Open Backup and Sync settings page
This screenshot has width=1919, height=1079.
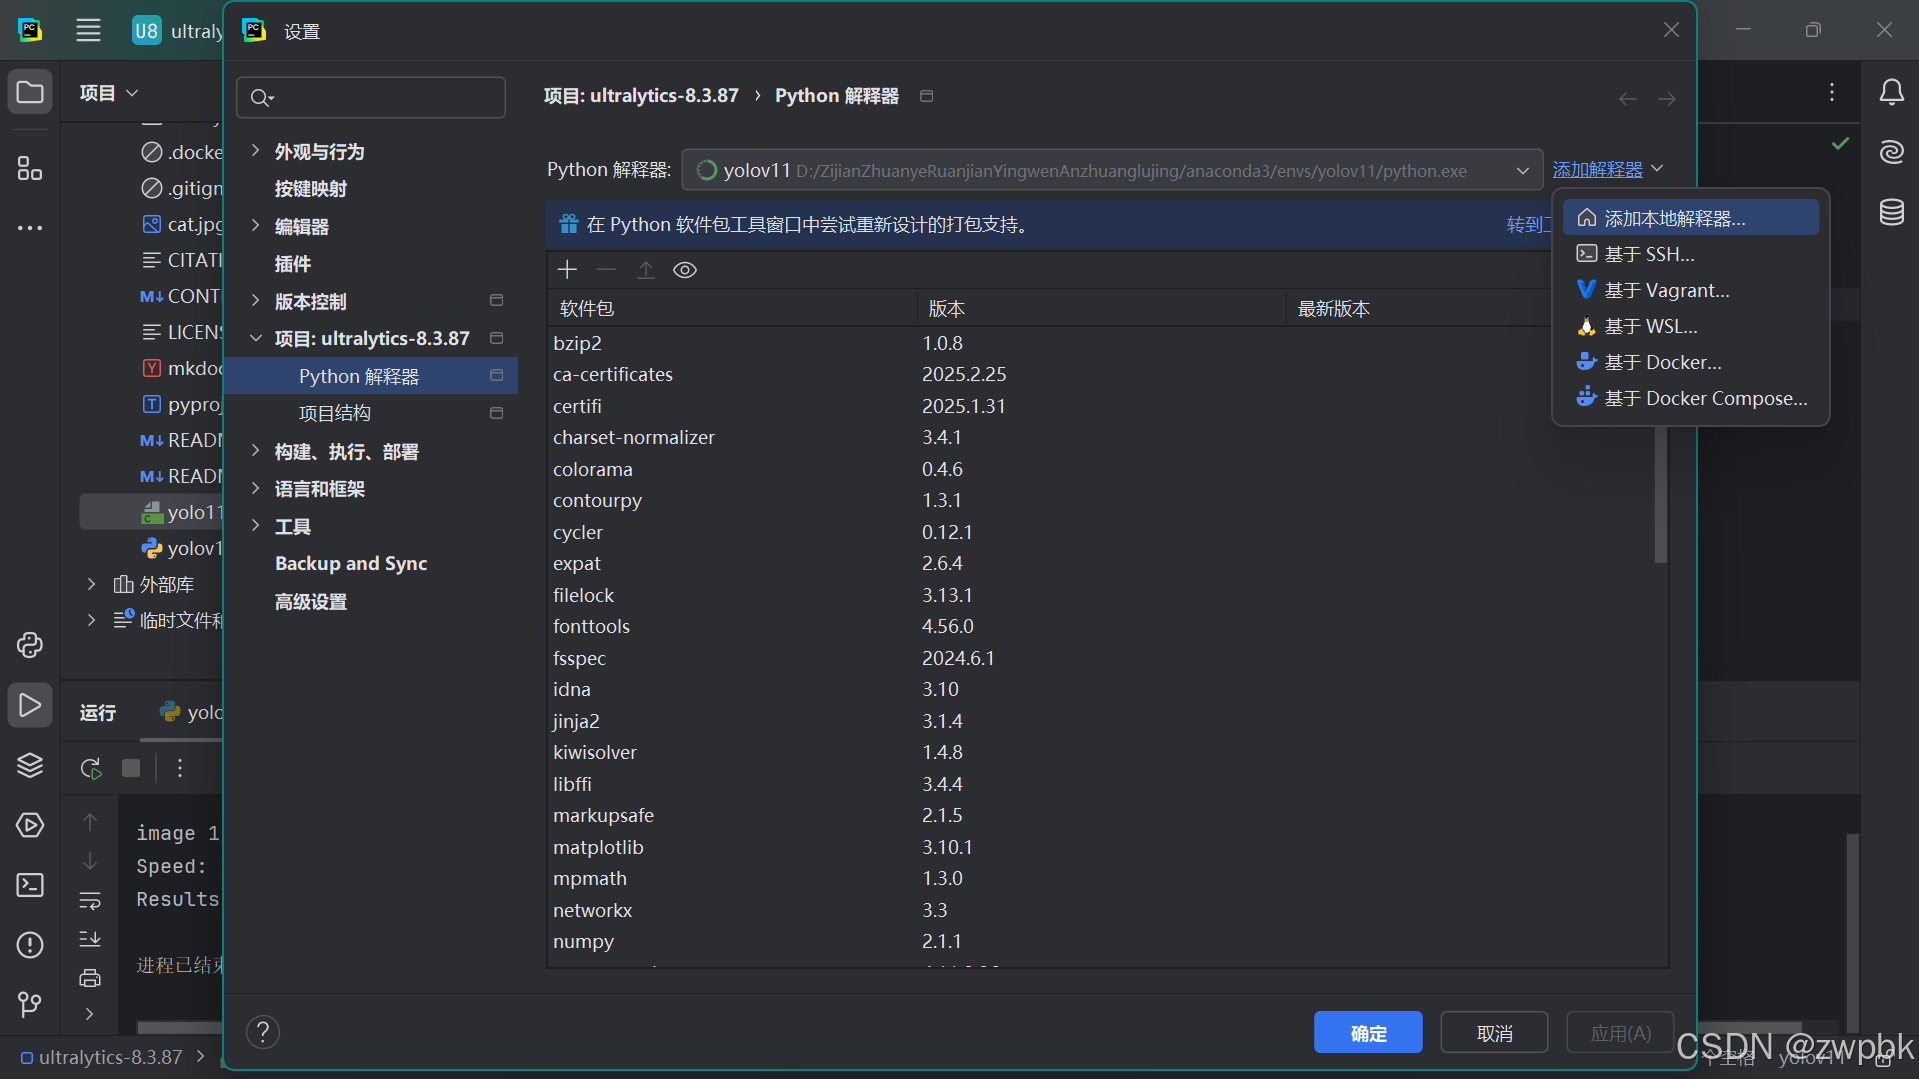click(x=351, y=563)
